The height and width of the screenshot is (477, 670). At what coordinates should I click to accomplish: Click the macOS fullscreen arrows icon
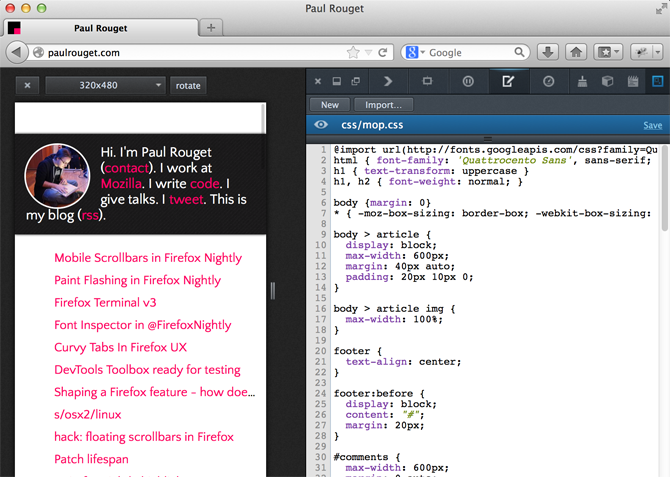661,9
